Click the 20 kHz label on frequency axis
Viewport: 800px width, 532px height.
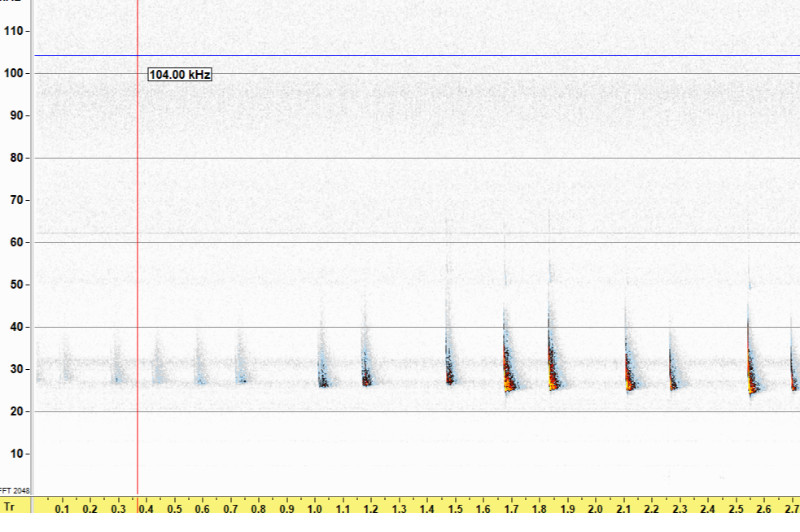[x=16, y=411]
